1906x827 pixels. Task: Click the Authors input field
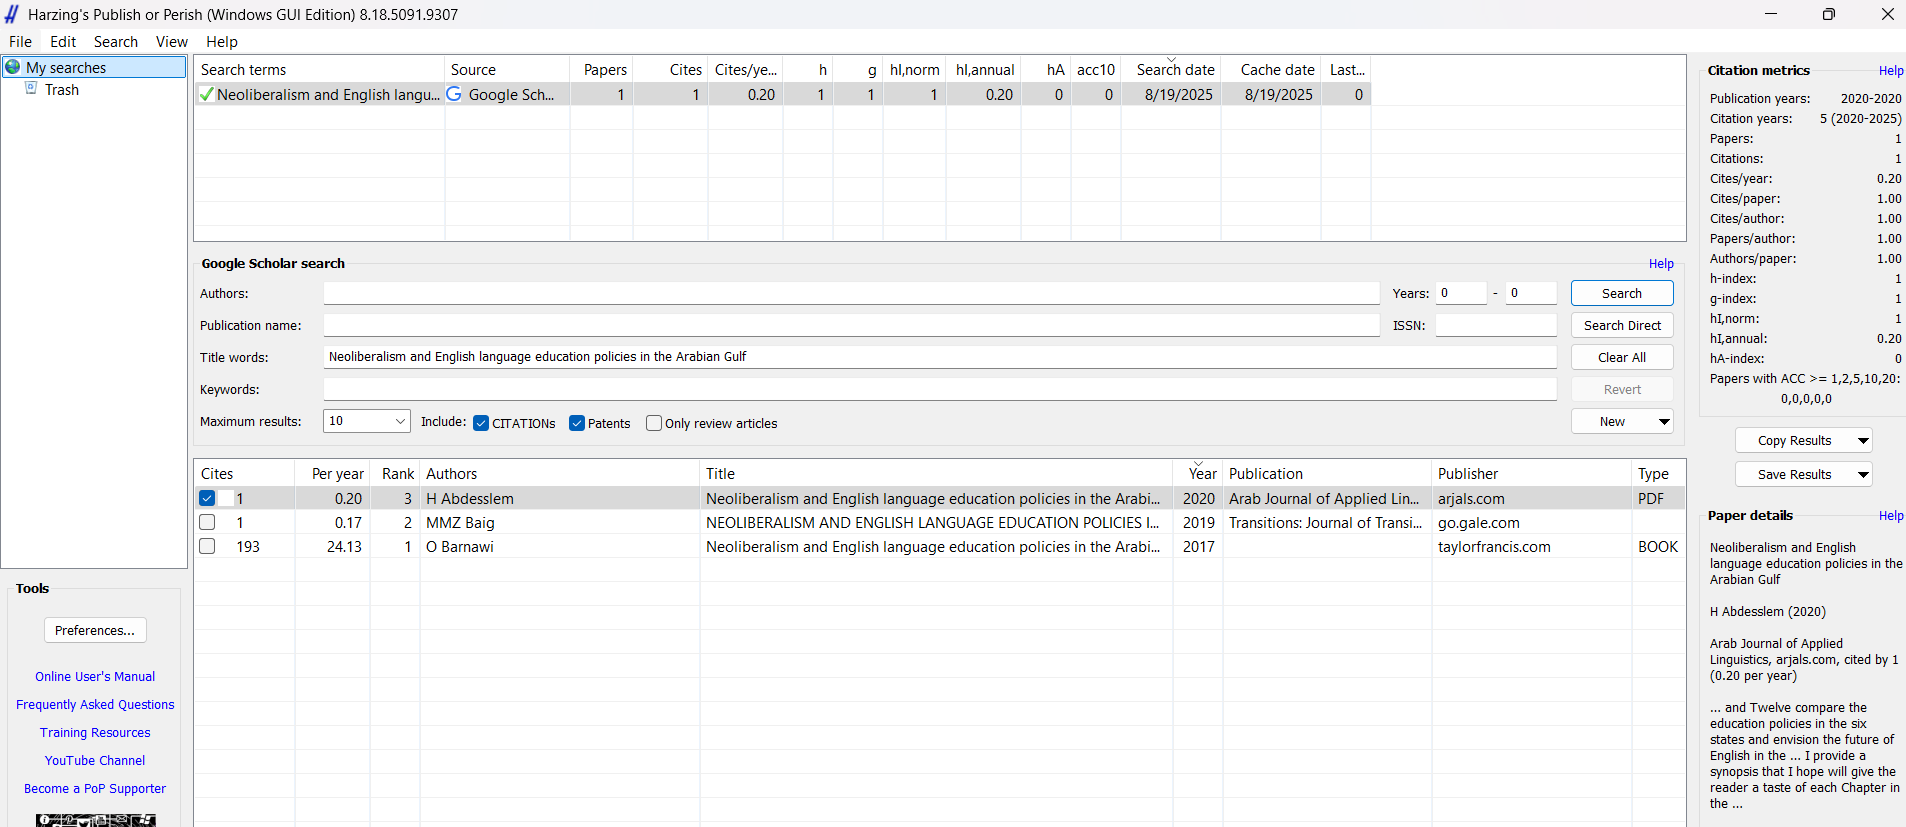point(851,293)
